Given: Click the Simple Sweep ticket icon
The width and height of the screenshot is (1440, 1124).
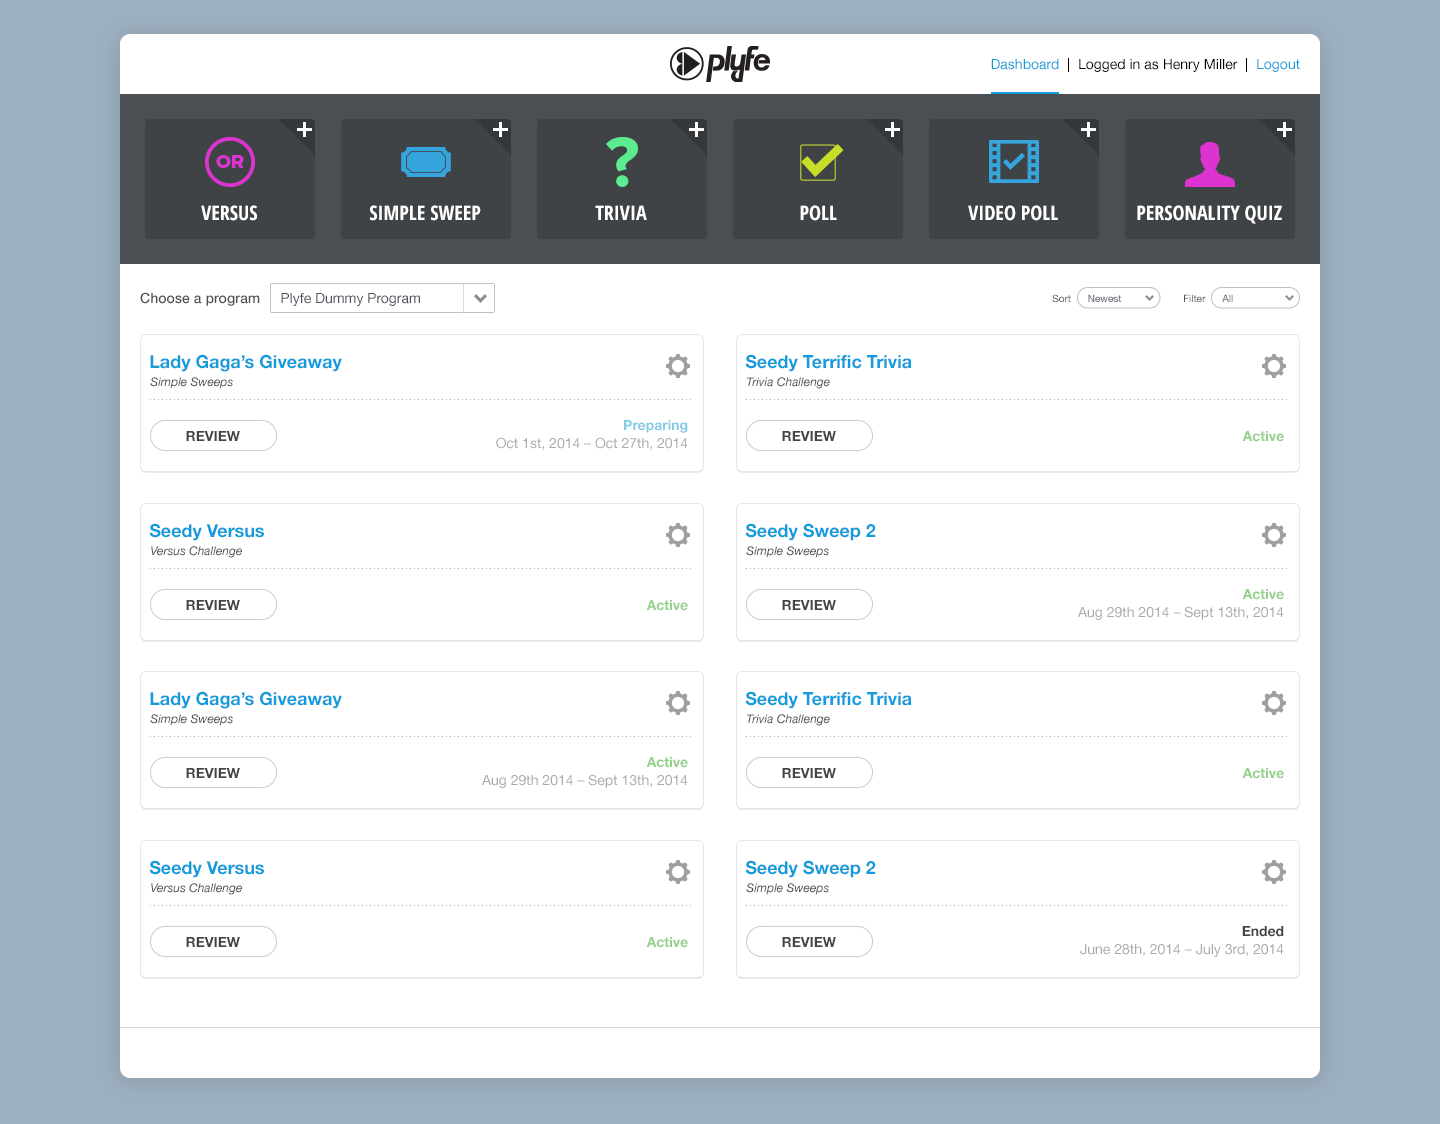Looking at the screenshot, I should click(426, 162).
